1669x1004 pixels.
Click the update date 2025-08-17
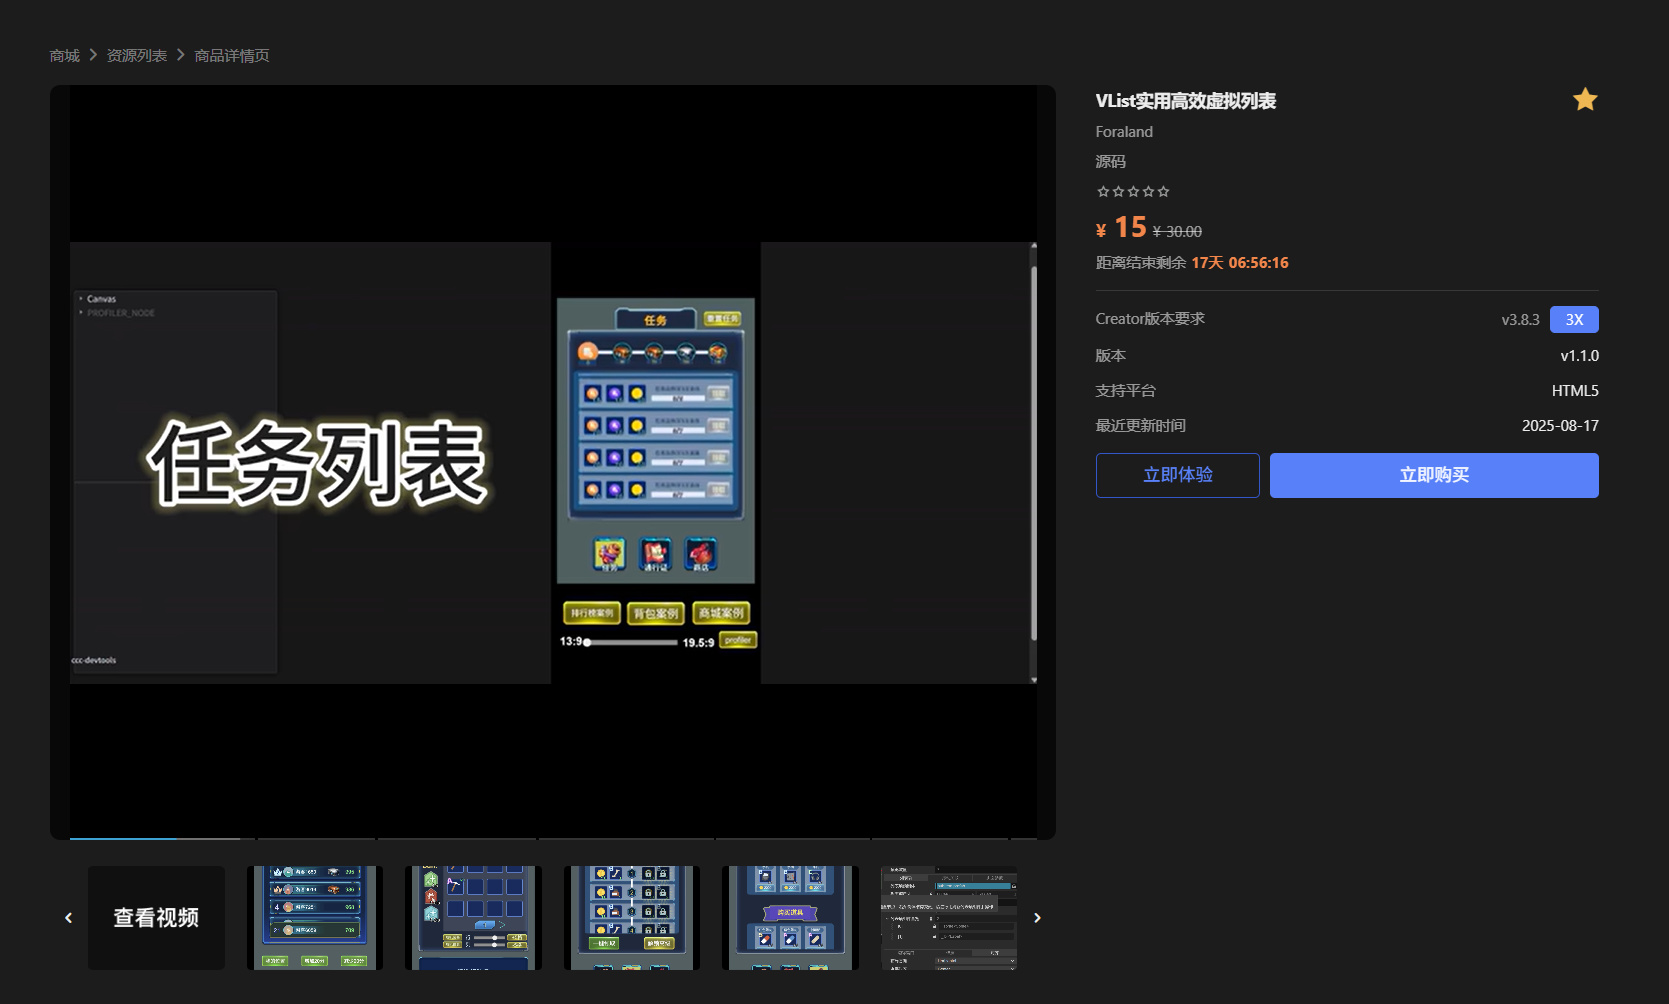click(x=1560, y=426)
